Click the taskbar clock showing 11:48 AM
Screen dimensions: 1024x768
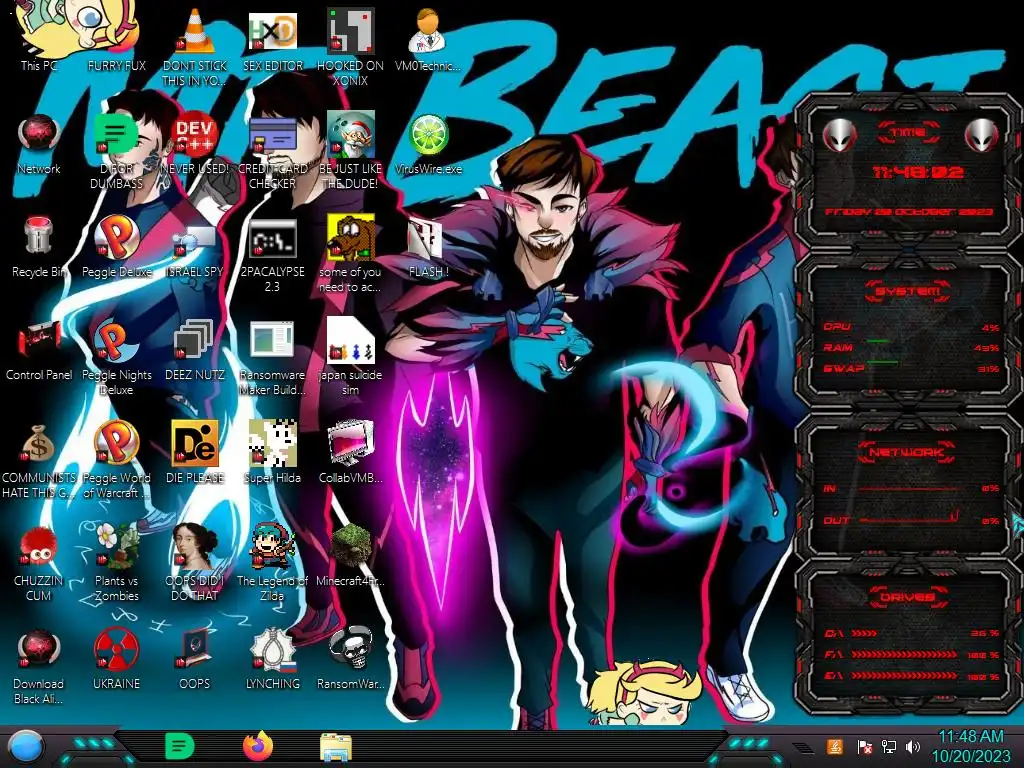970,747
